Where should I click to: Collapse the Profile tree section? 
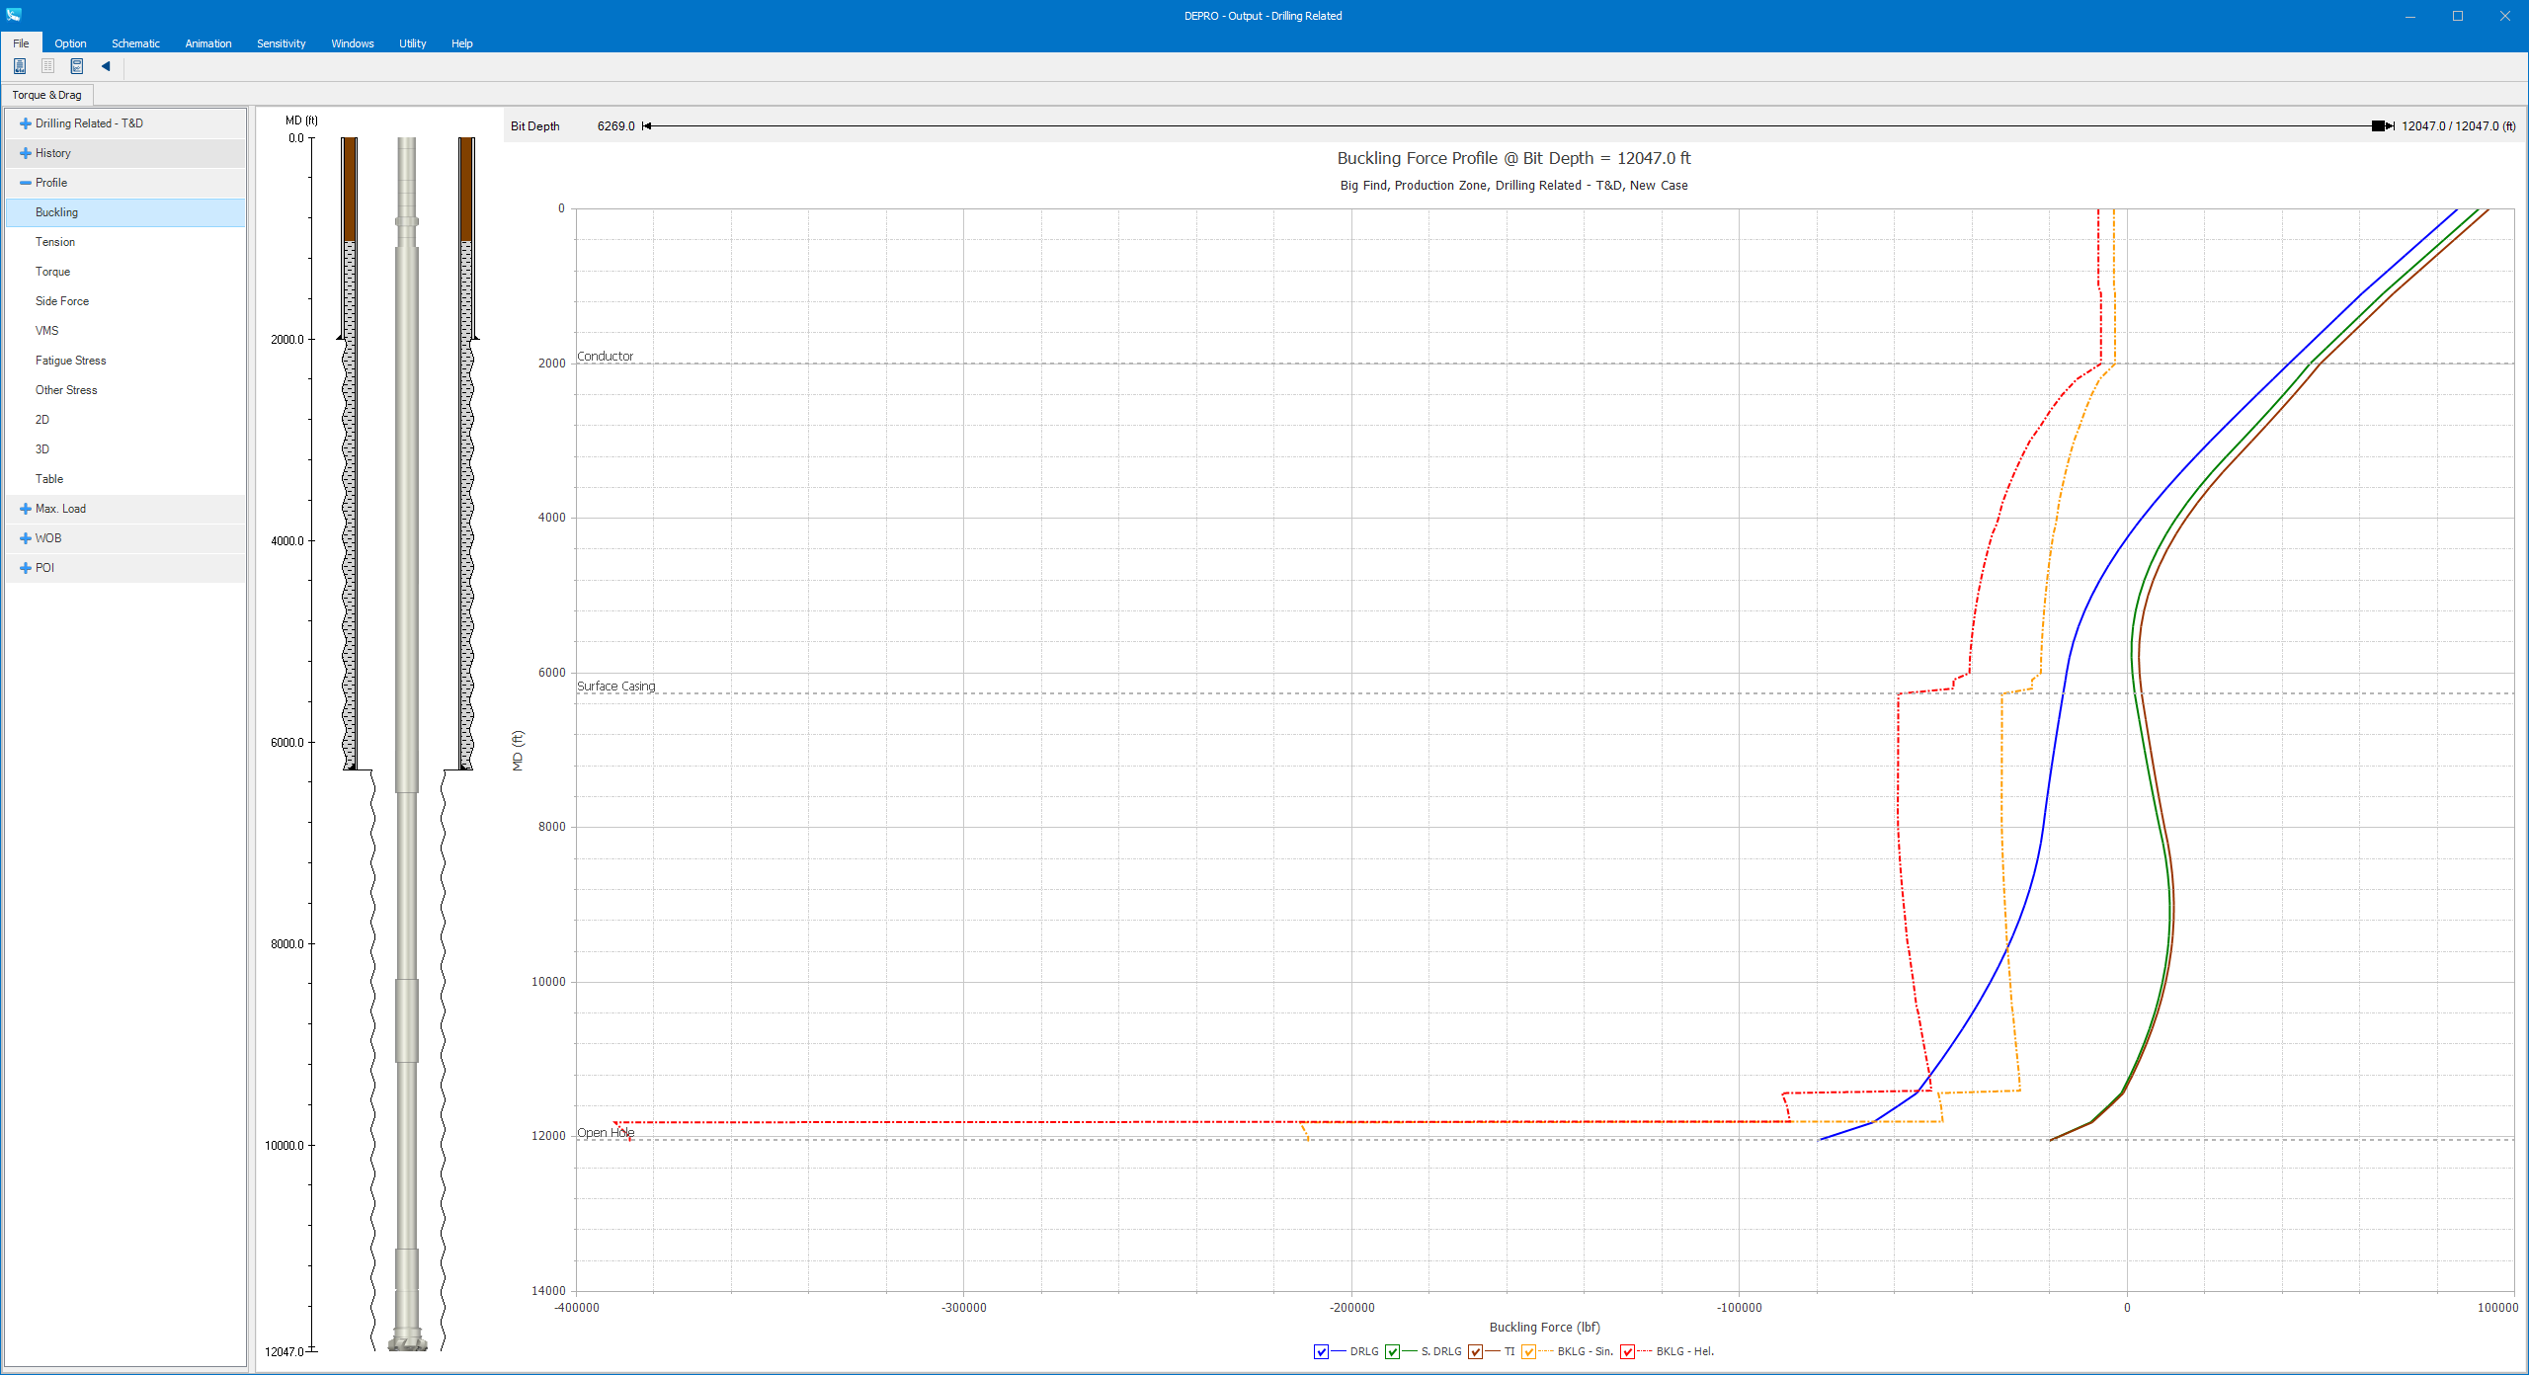tap(25, 183)
